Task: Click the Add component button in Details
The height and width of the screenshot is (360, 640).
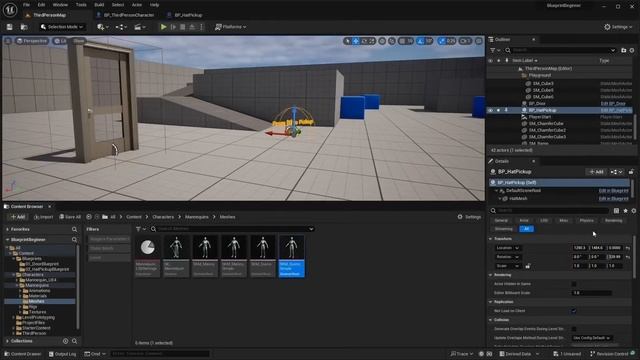Action: pos(596,172)
